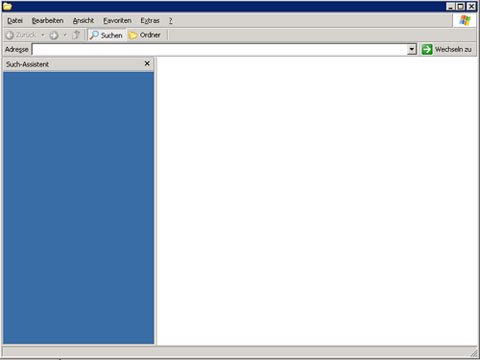Viewport: 480px width, 360px height.
Task: Close the Such-Assistent panel
Action: pos(147,63)
